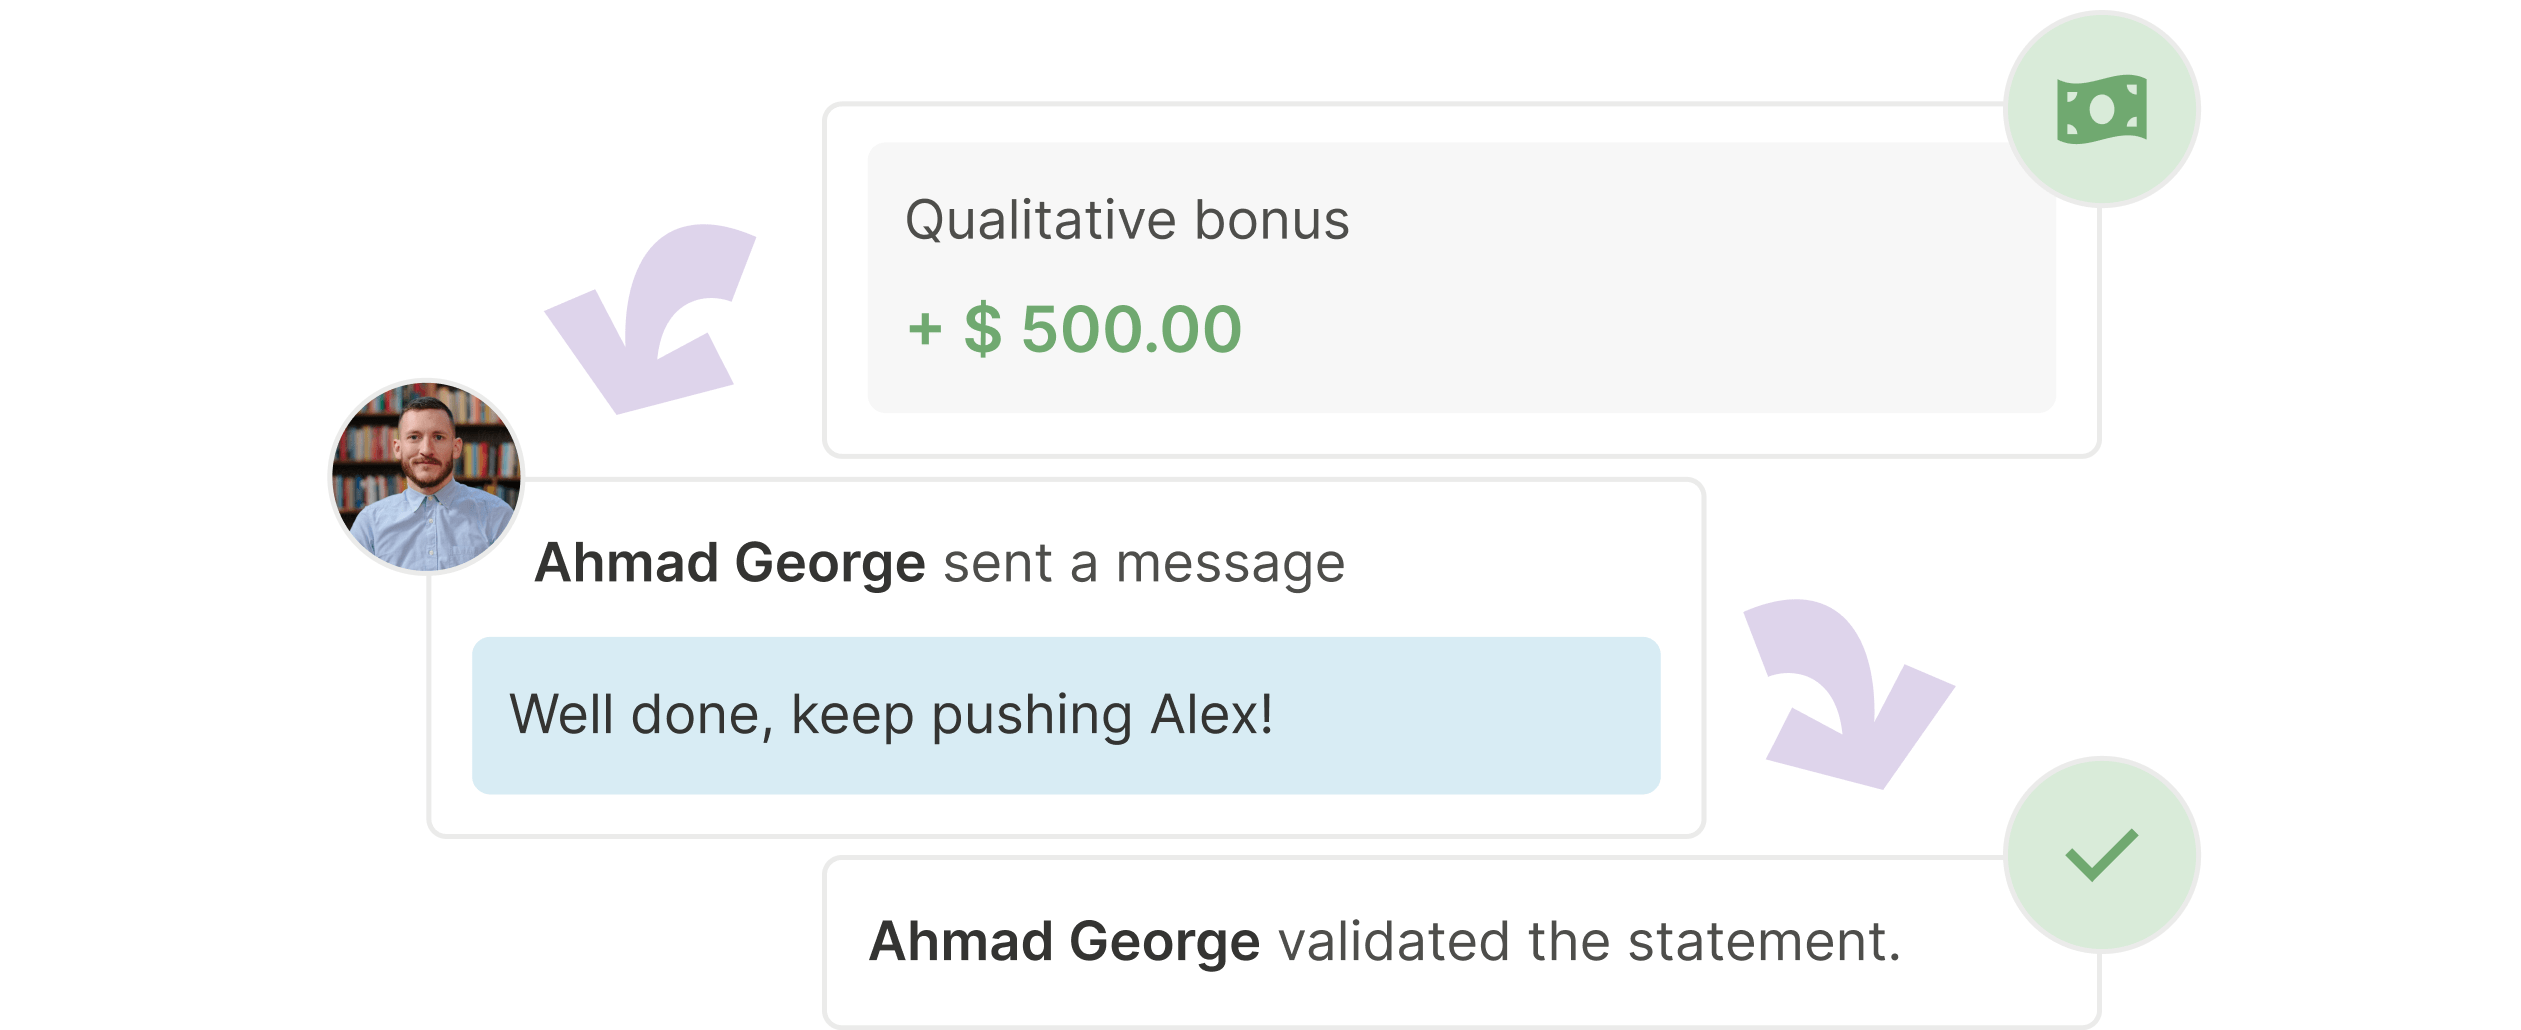The width and height of the screenshot is (2521, 1030).
Task: Select the 'Well done, keep pushing' message text
Action: click(x=821, y=716)
